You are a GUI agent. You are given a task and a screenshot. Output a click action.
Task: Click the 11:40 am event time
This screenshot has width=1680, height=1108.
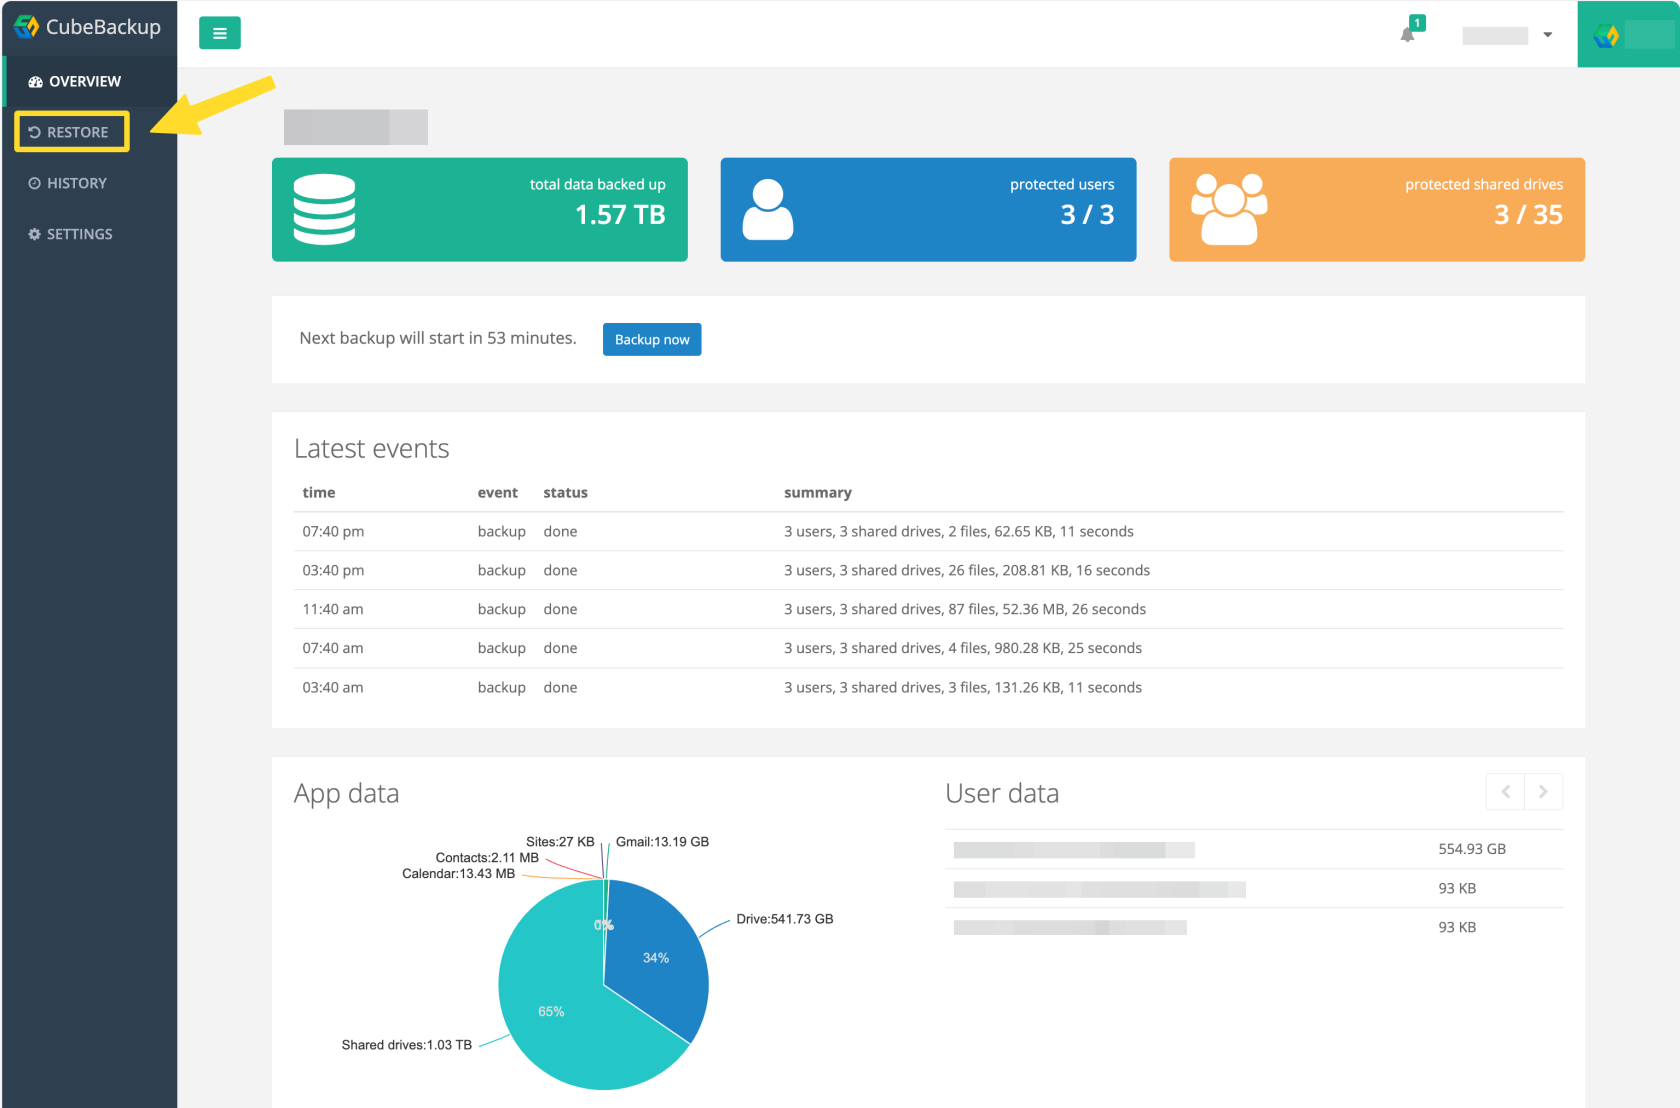[x=333, y=610]
